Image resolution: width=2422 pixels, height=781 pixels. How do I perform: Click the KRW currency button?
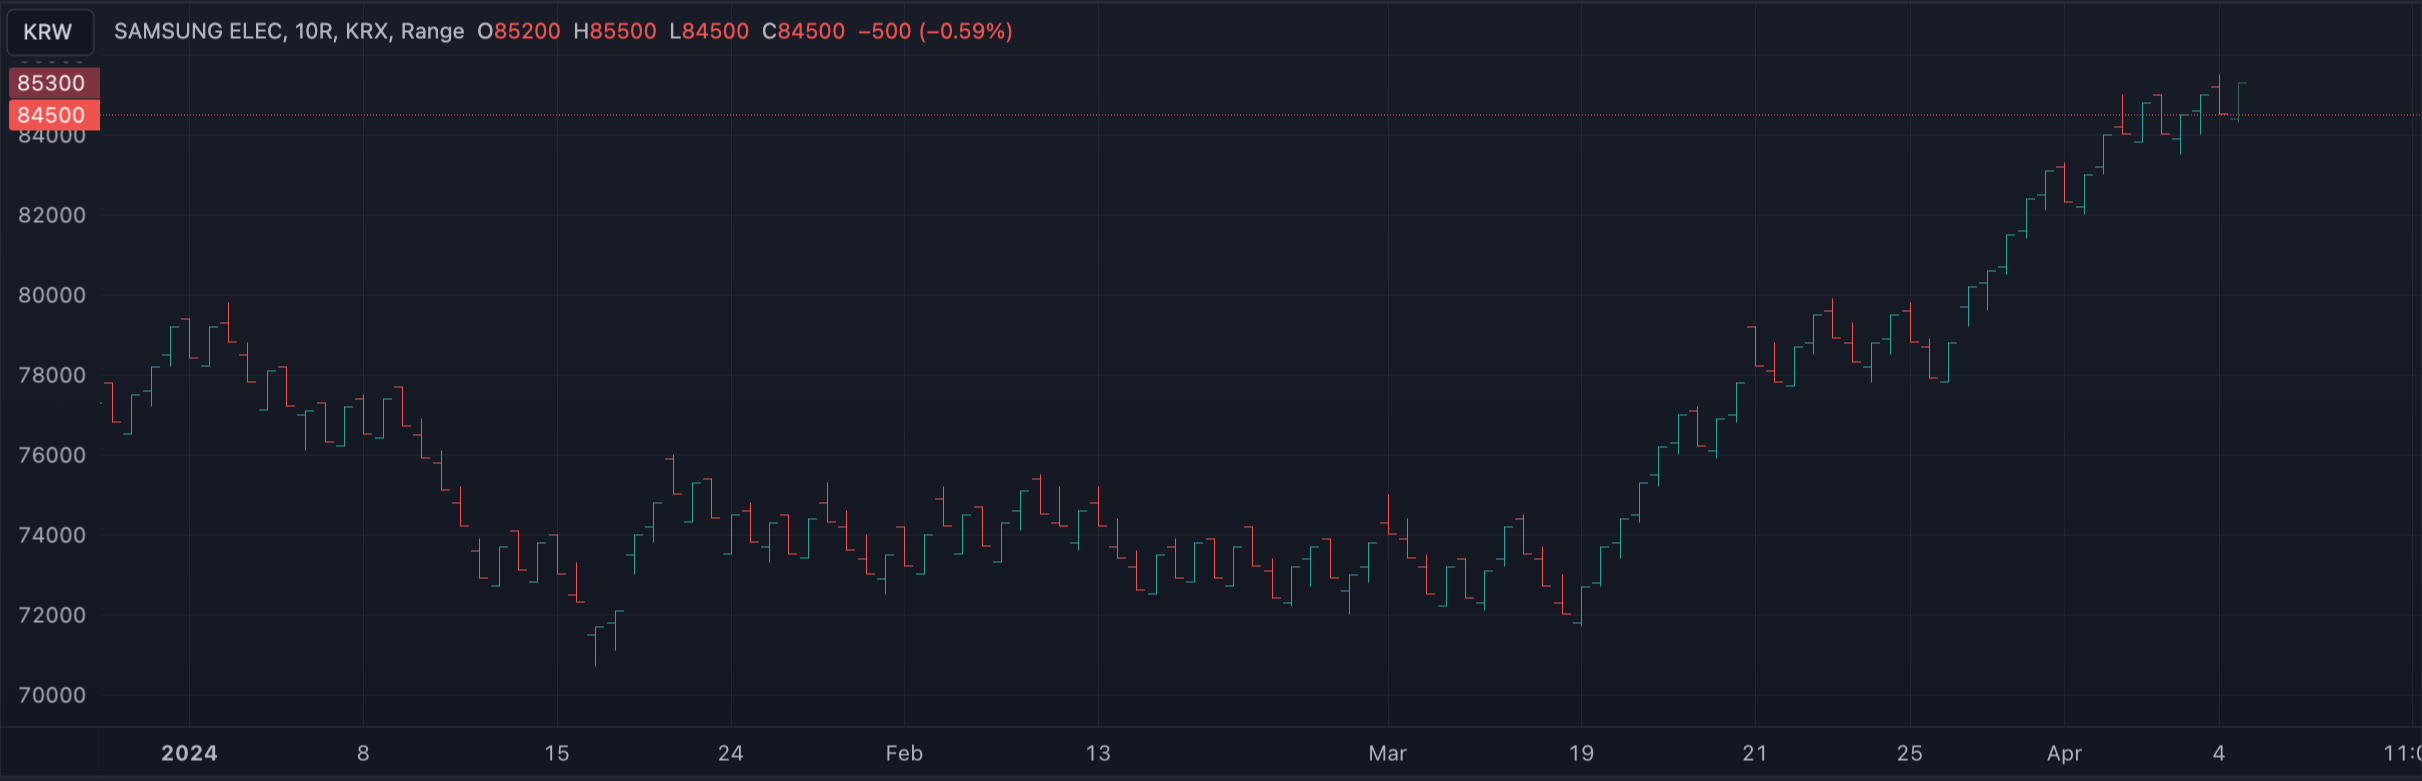(x=49, y=32)
